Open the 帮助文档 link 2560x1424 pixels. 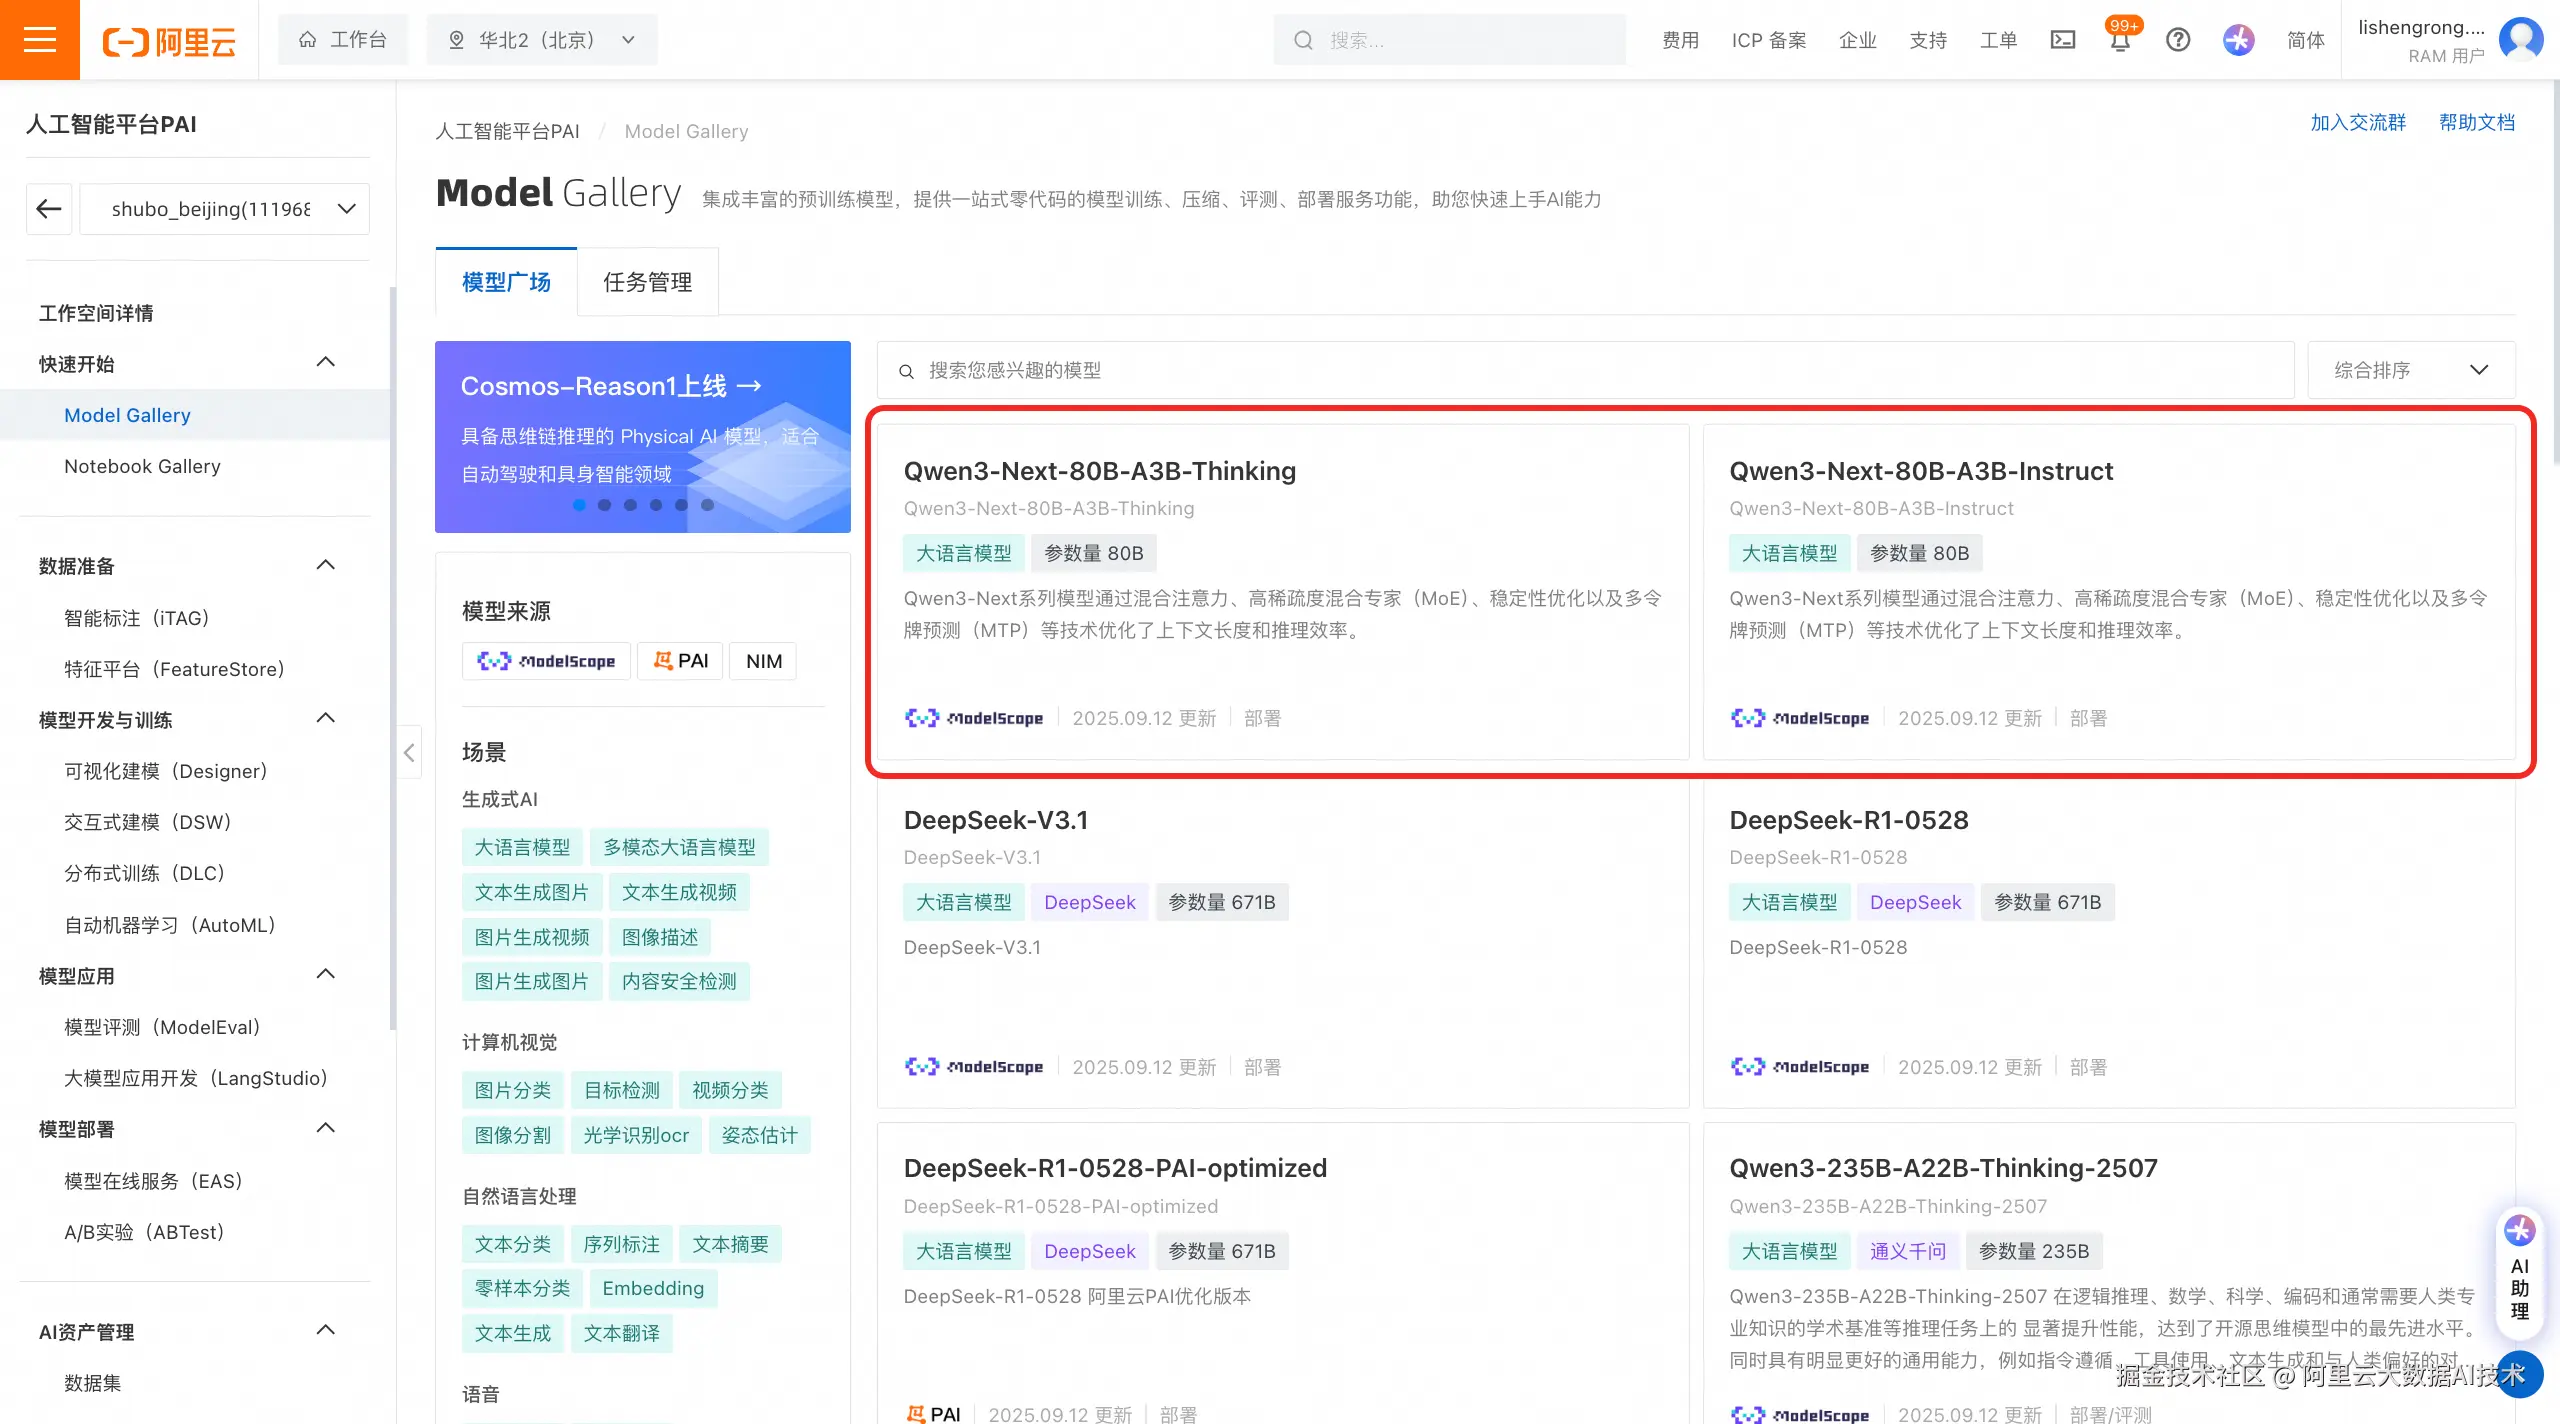point(2477,122)
